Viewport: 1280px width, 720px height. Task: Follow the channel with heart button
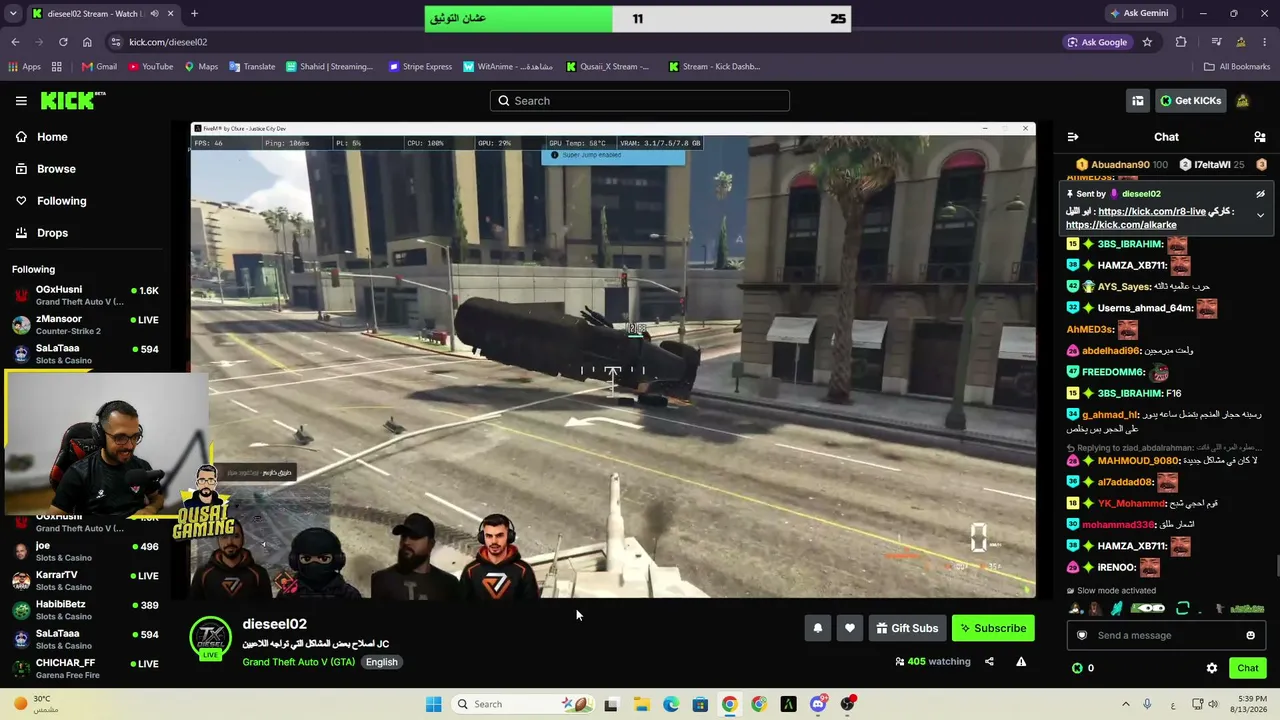click(850, 628)
